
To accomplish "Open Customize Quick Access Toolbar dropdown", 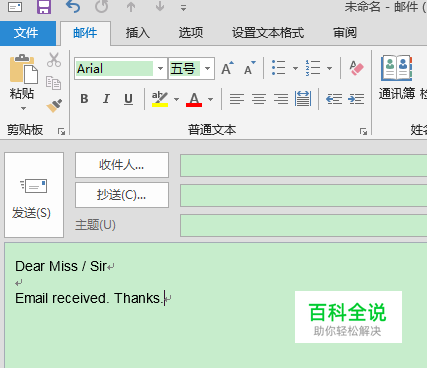I will 183,8.
